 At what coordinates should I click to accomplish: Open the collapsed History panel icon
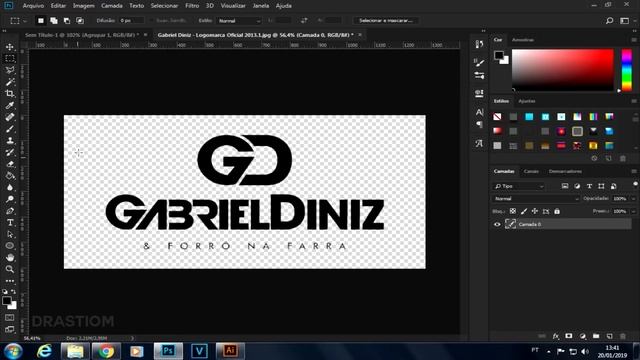coord(479,44)
